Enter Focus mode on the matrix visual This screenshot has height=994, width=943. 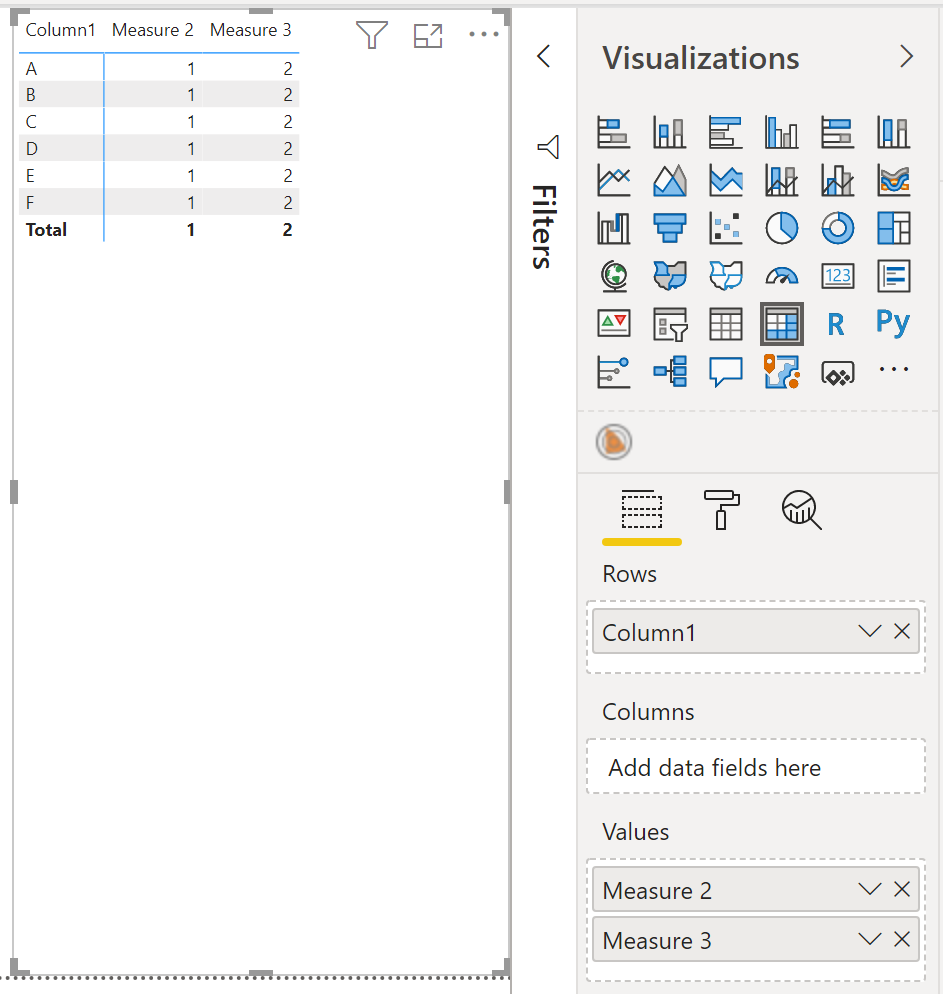pyautogui.click(x=428, y=36)
